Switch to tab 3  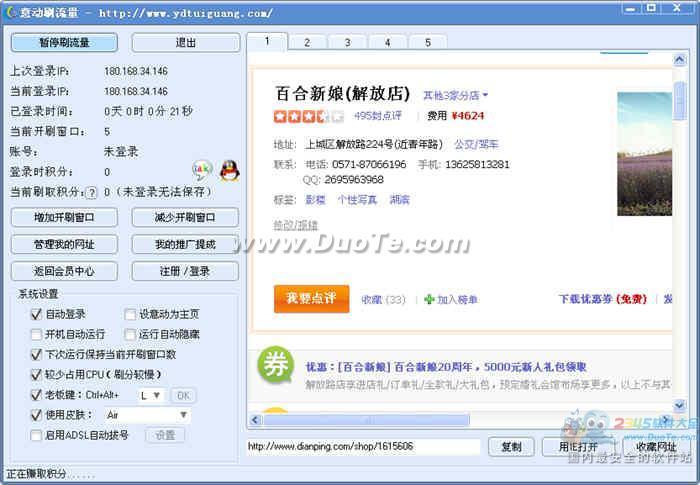pos(347,42)
